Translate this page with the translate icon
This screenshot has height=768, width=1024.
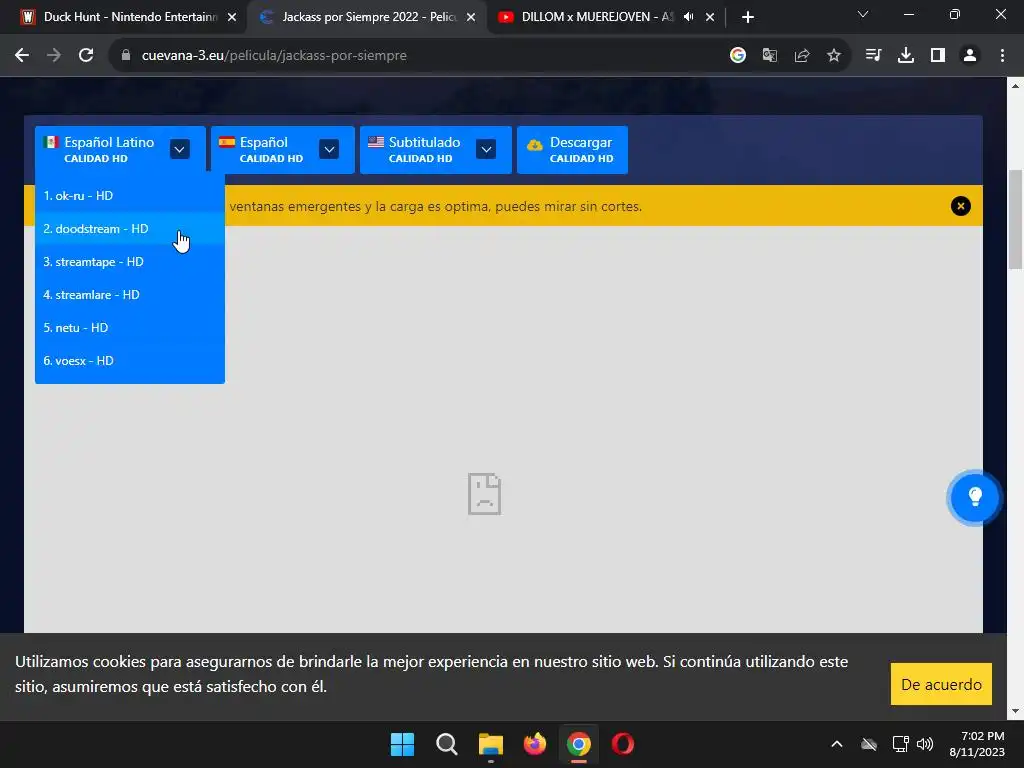coord(770,56)
